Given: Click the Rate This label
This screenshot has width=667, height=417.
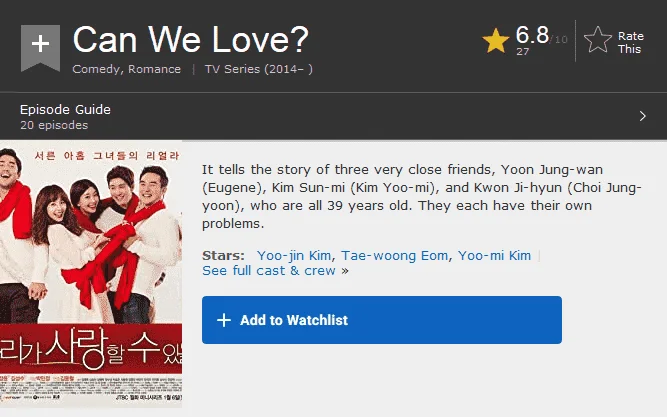Looking at the screenshot, I should click(630, 43).
